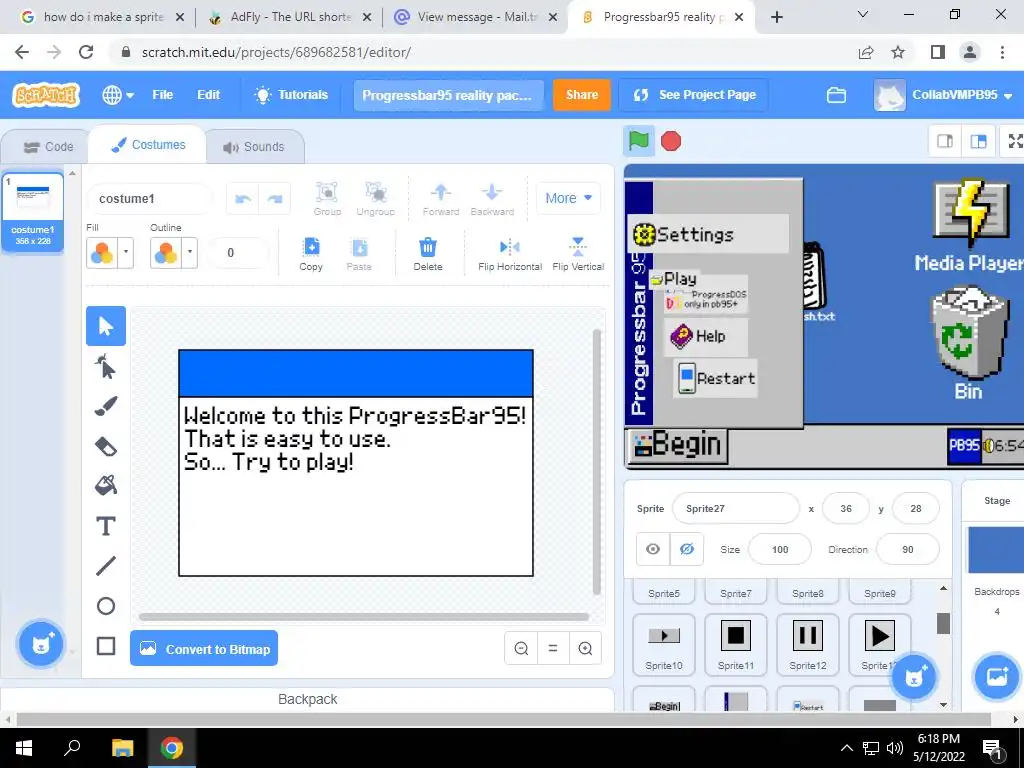Open Chrome tab search chevron
The image size is (1024, 768).
(863, 14)
